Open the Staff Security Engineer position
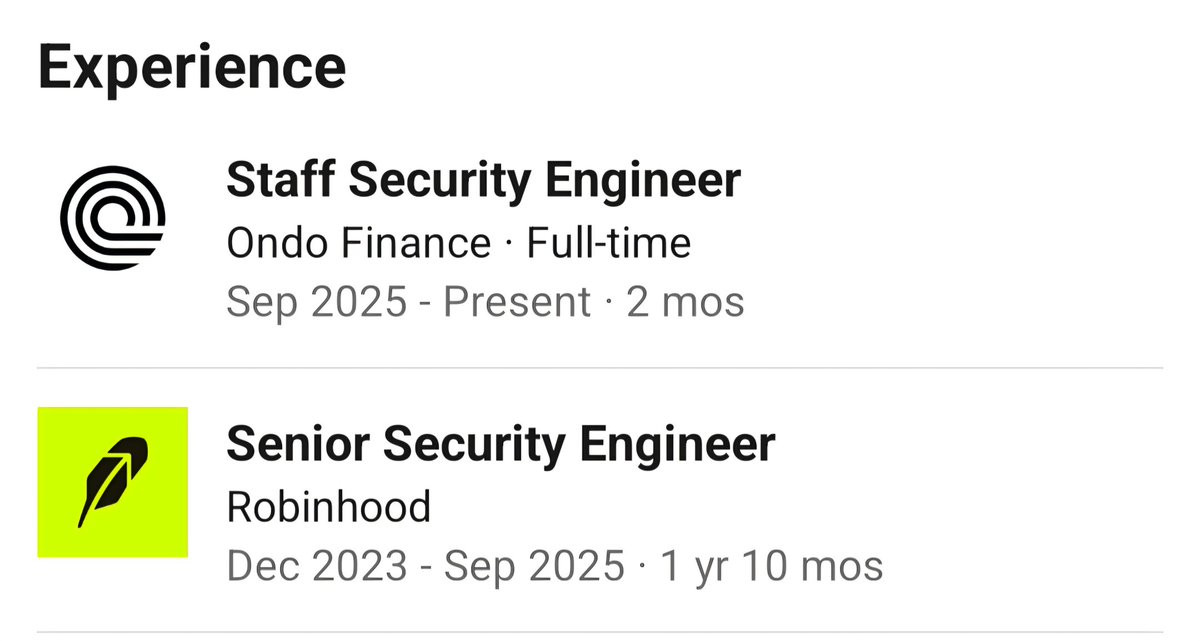The width and height of the screenshot is (1200, 641). pos(483,181)
